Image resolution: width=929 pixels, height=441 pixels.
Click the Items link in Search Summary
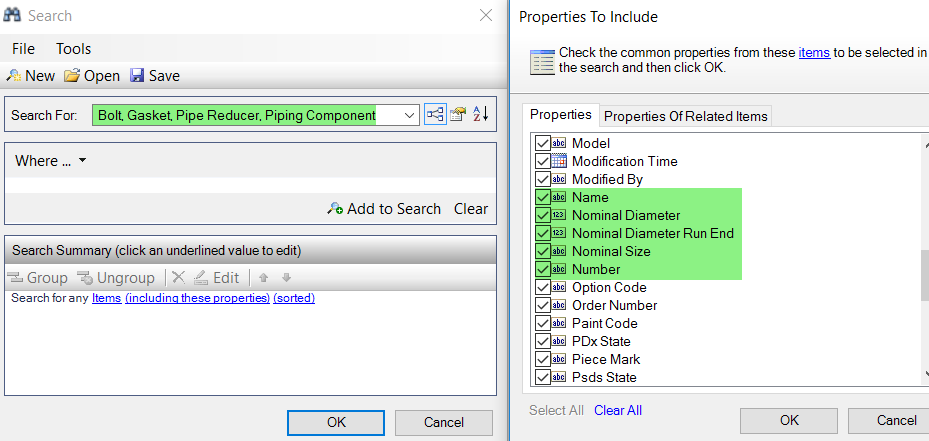tap(107, 298)
